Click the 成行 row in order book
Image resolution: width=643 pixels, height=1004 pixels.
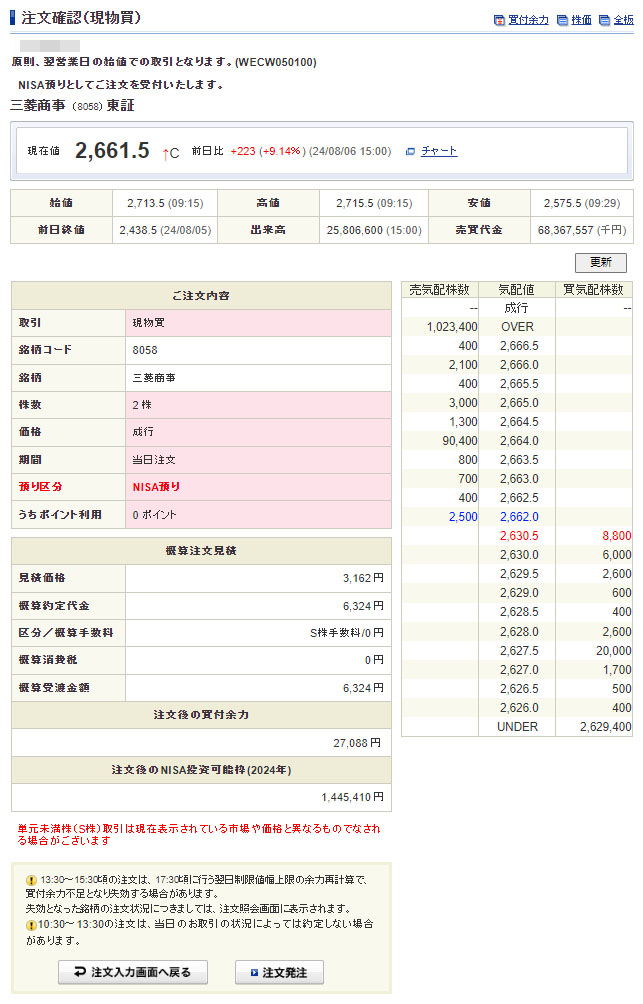517,308
